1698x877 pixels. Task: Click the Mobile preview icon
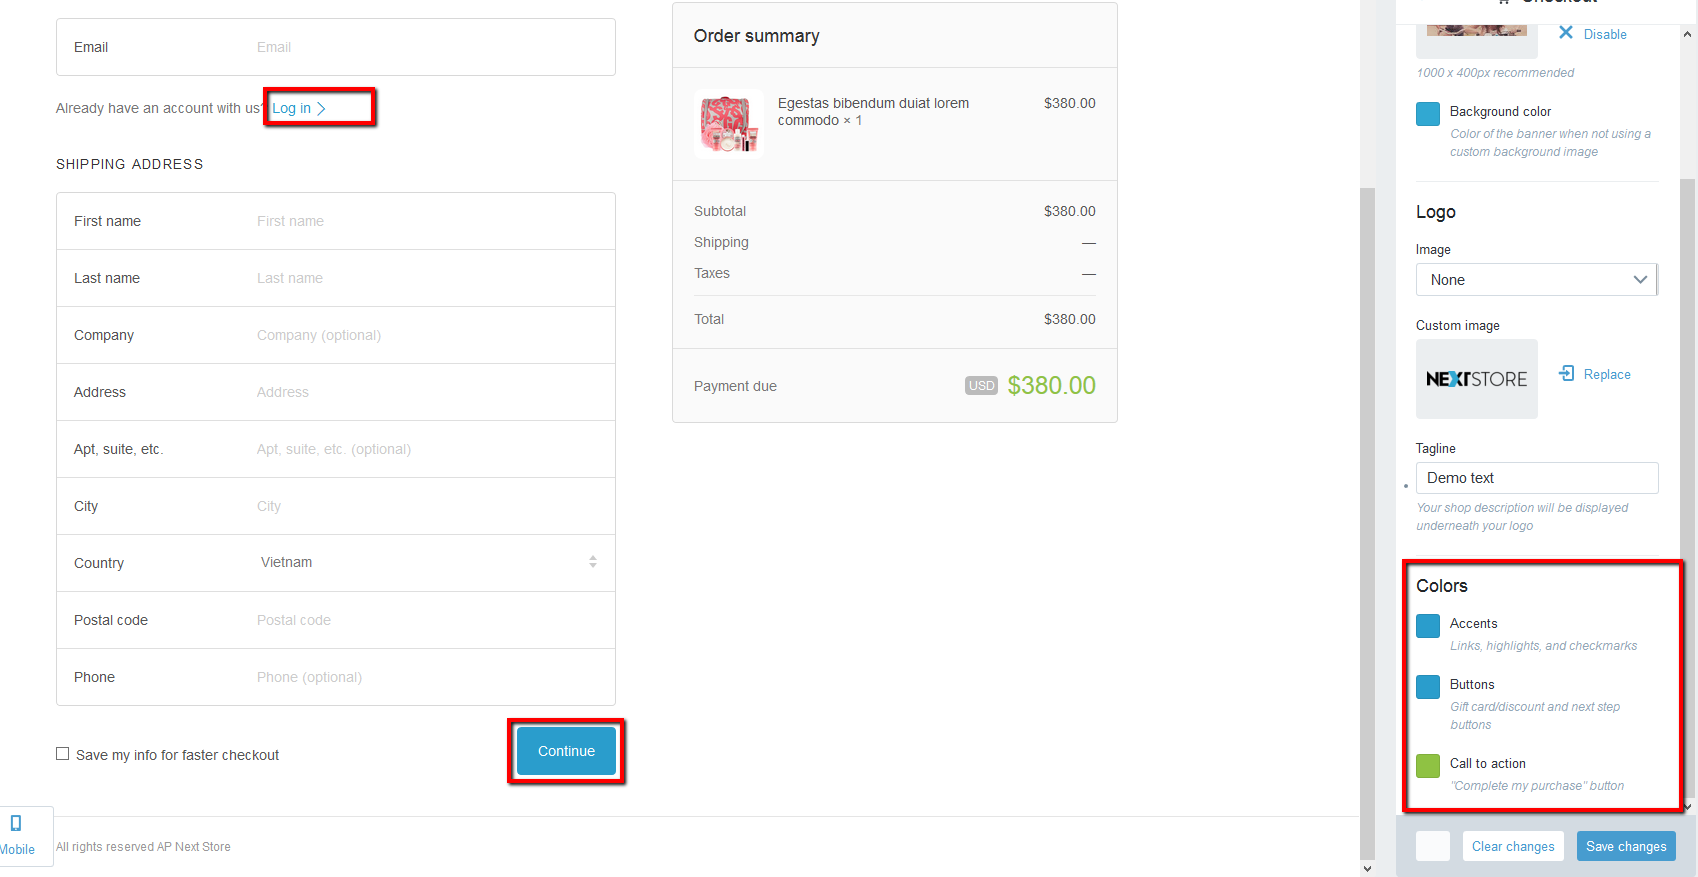click(16, 823)
